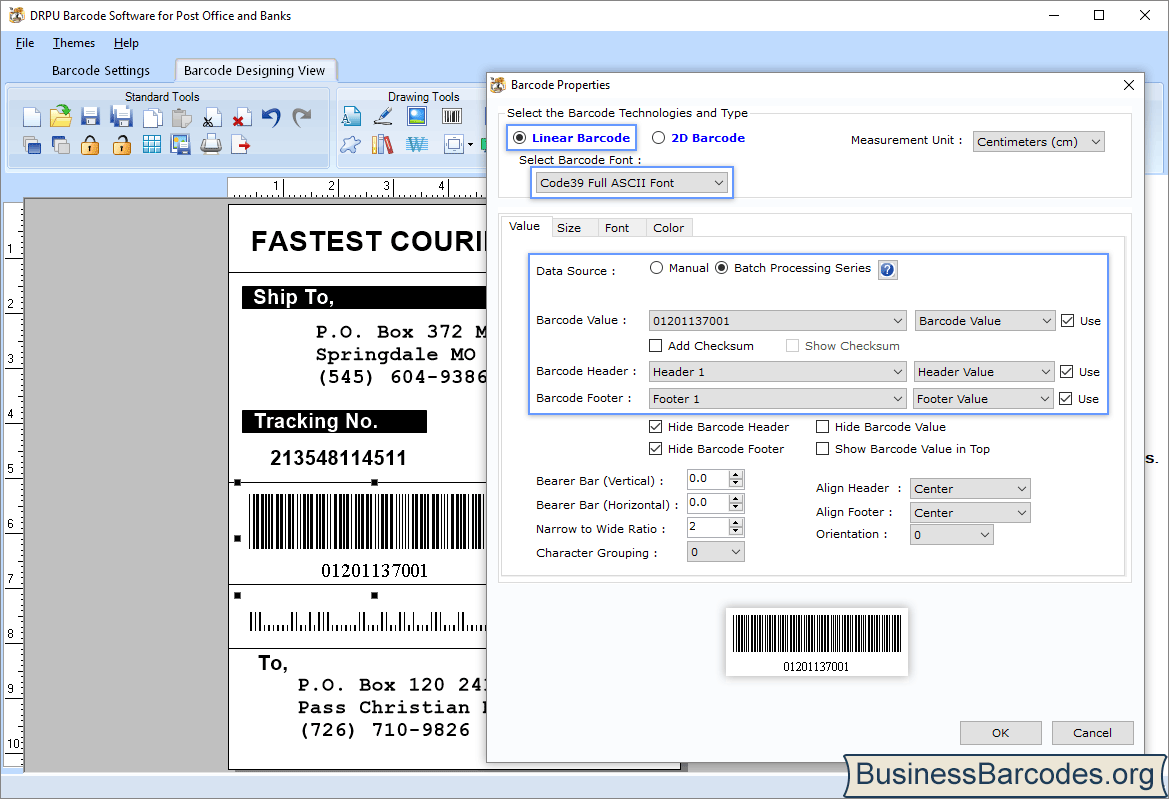1169x799 pixels.
Task: Expand Barcode Value 01201137001 dropdown
Action: [x=778, y=321]
